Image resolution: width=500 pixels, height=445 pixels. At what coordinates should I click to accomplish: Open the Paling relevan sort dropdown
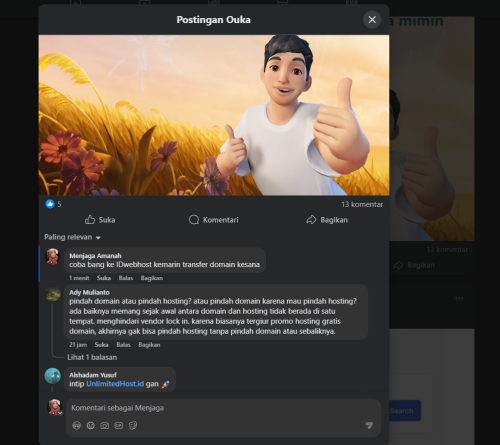point(73,237)
